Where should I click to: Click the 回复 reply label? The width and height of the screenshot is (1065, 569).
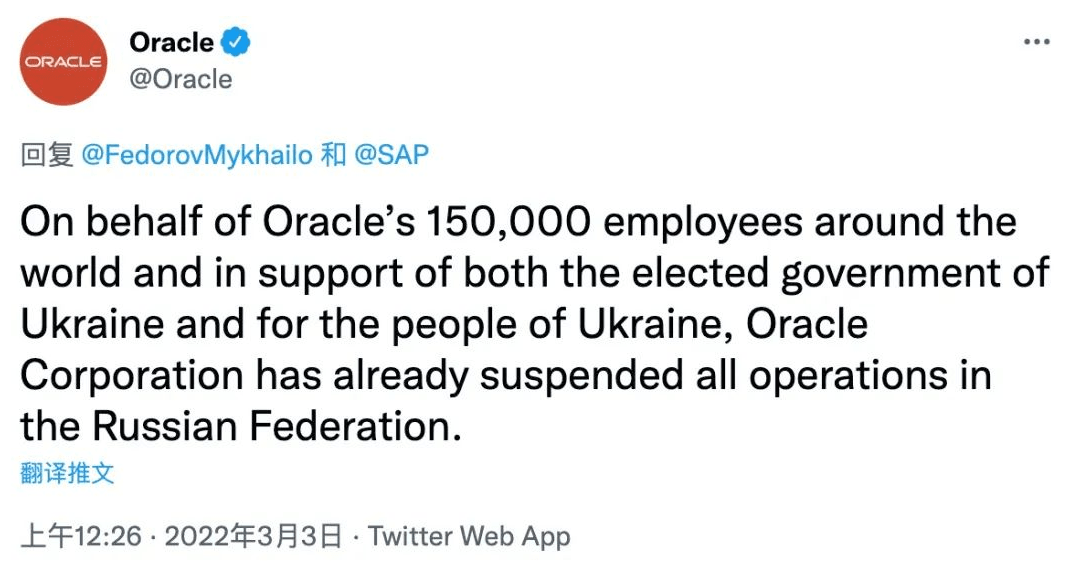pyautogui.click(x=47, y=155)
